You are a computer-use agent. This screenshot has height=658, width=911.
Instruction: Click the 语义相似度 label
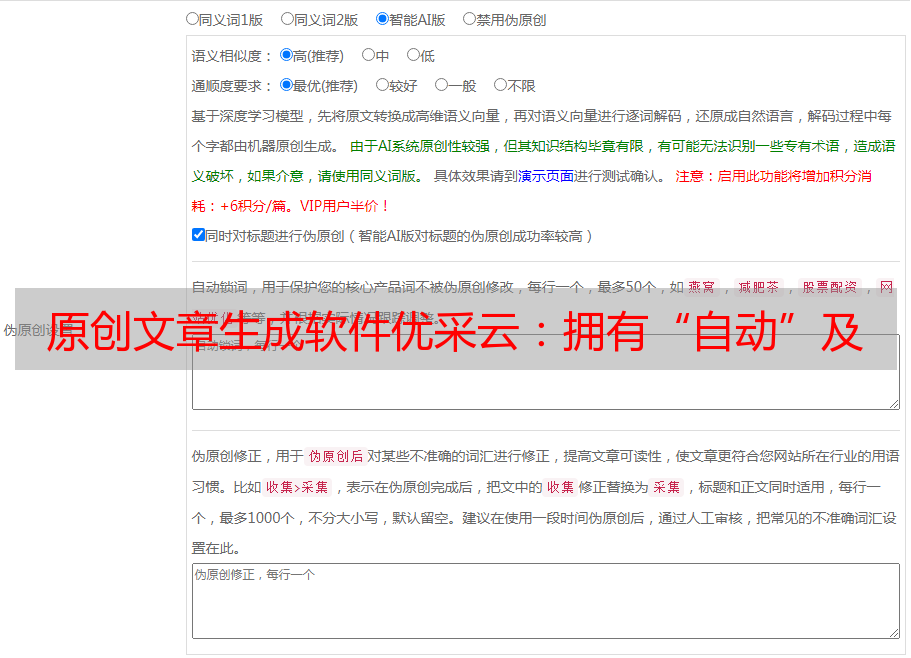(x=232, y=56)
